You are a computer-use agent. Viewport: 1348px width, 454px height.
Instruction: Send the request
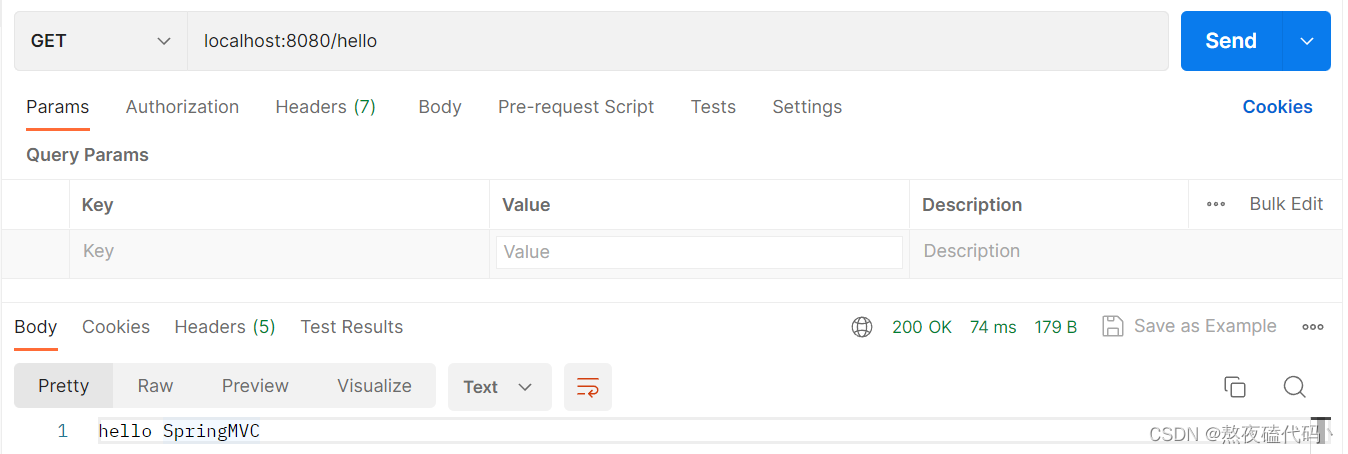pos(1231,41)
